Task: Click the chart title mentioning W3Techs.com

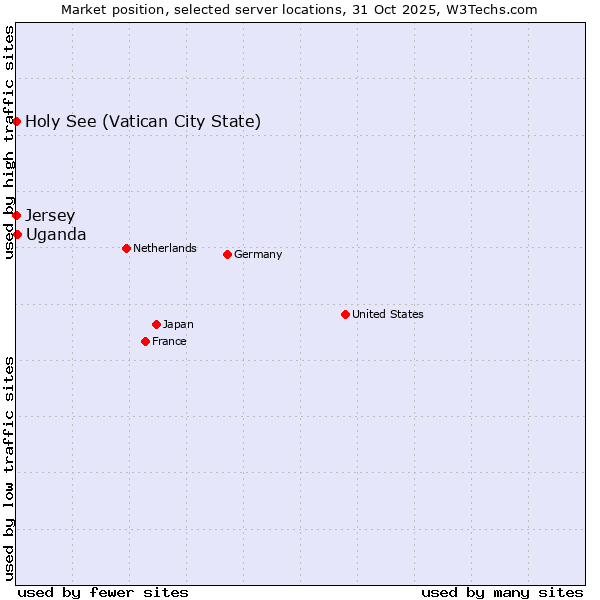Action: click(299, 9)
